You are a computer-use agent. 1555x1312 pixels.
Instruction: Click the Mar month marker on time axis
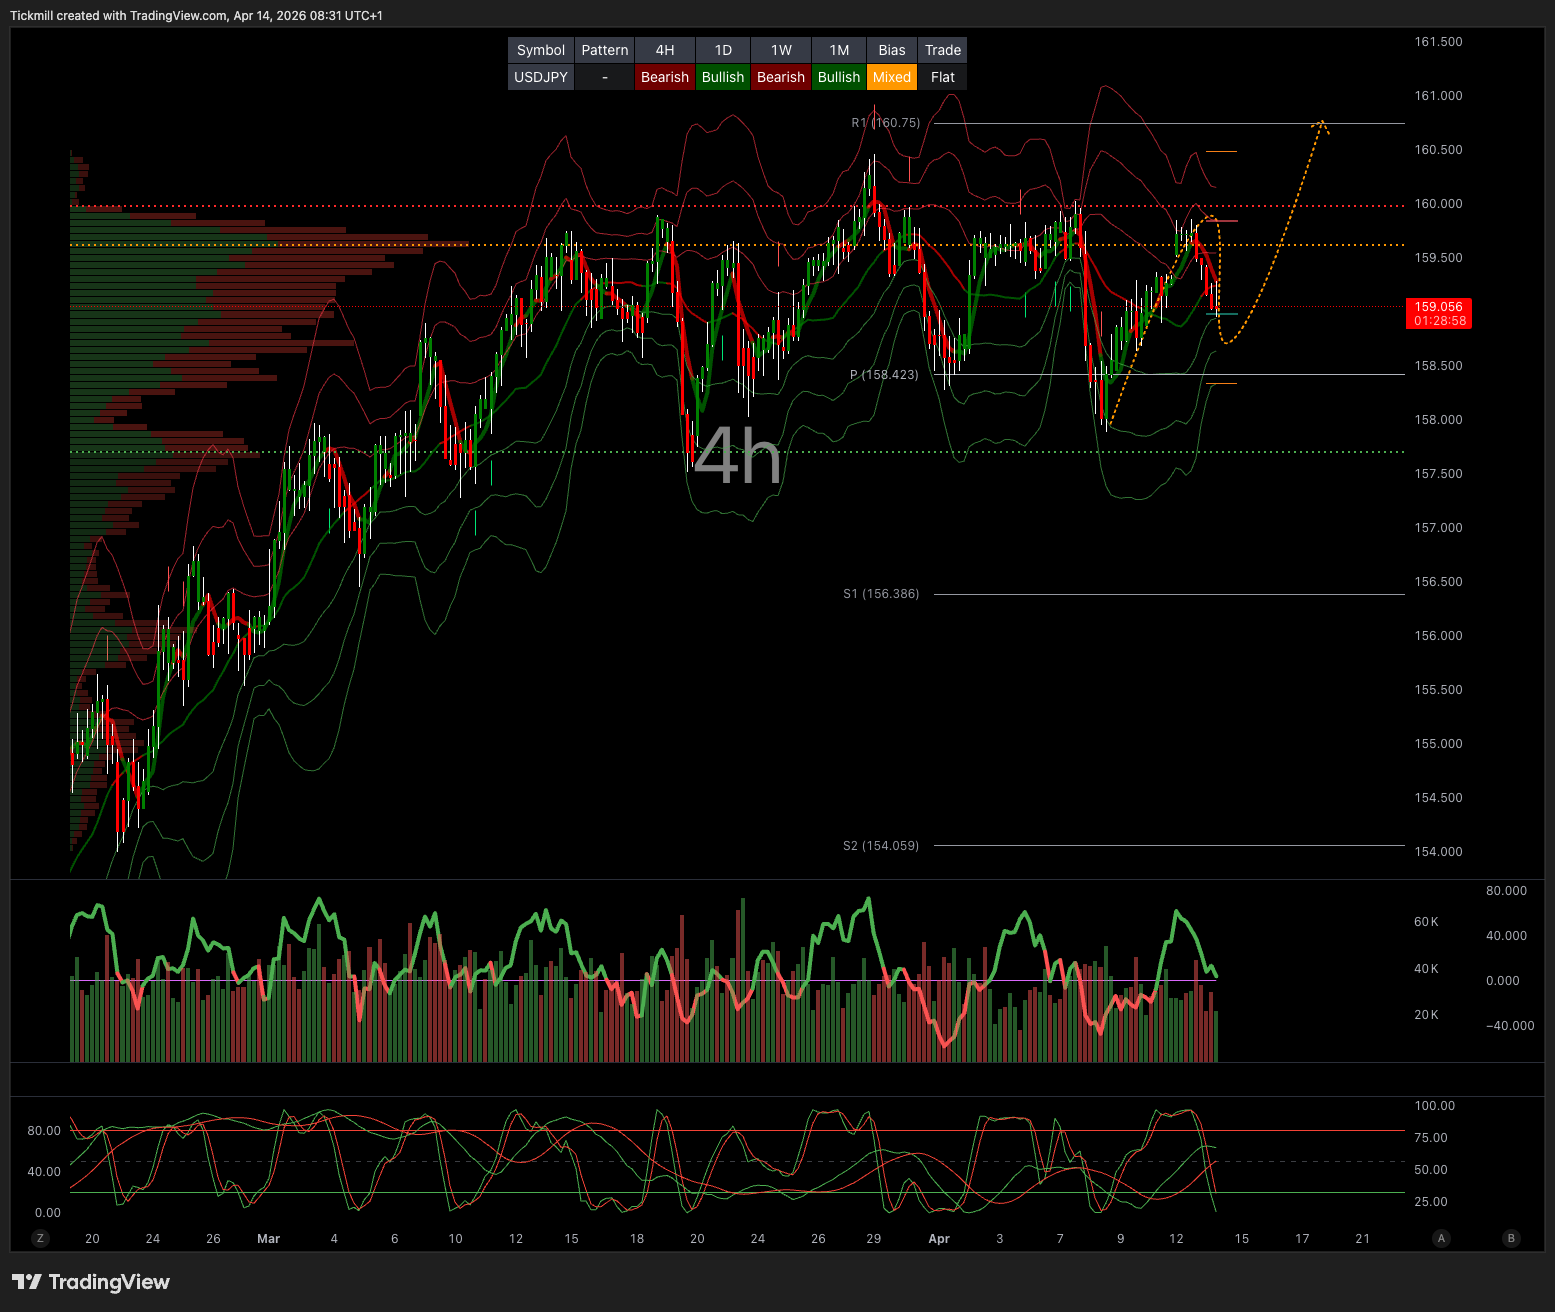pos(268,1239)
